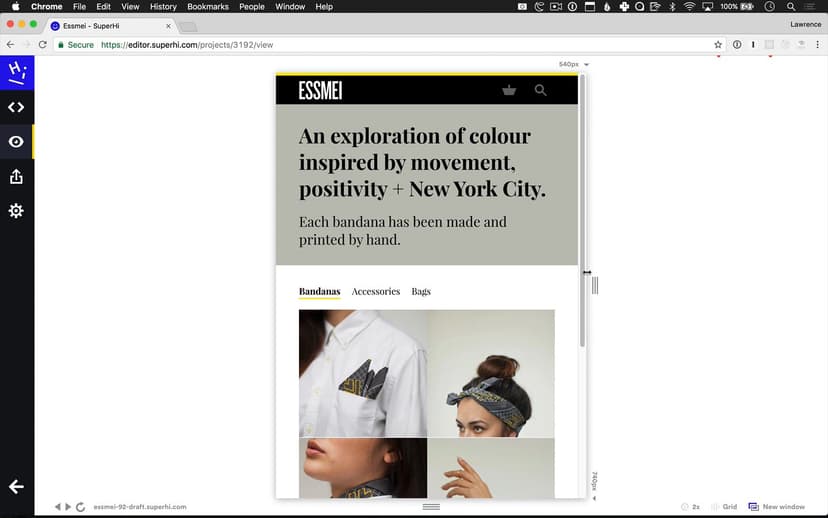Click the preview width resize handle

[594, 285]
